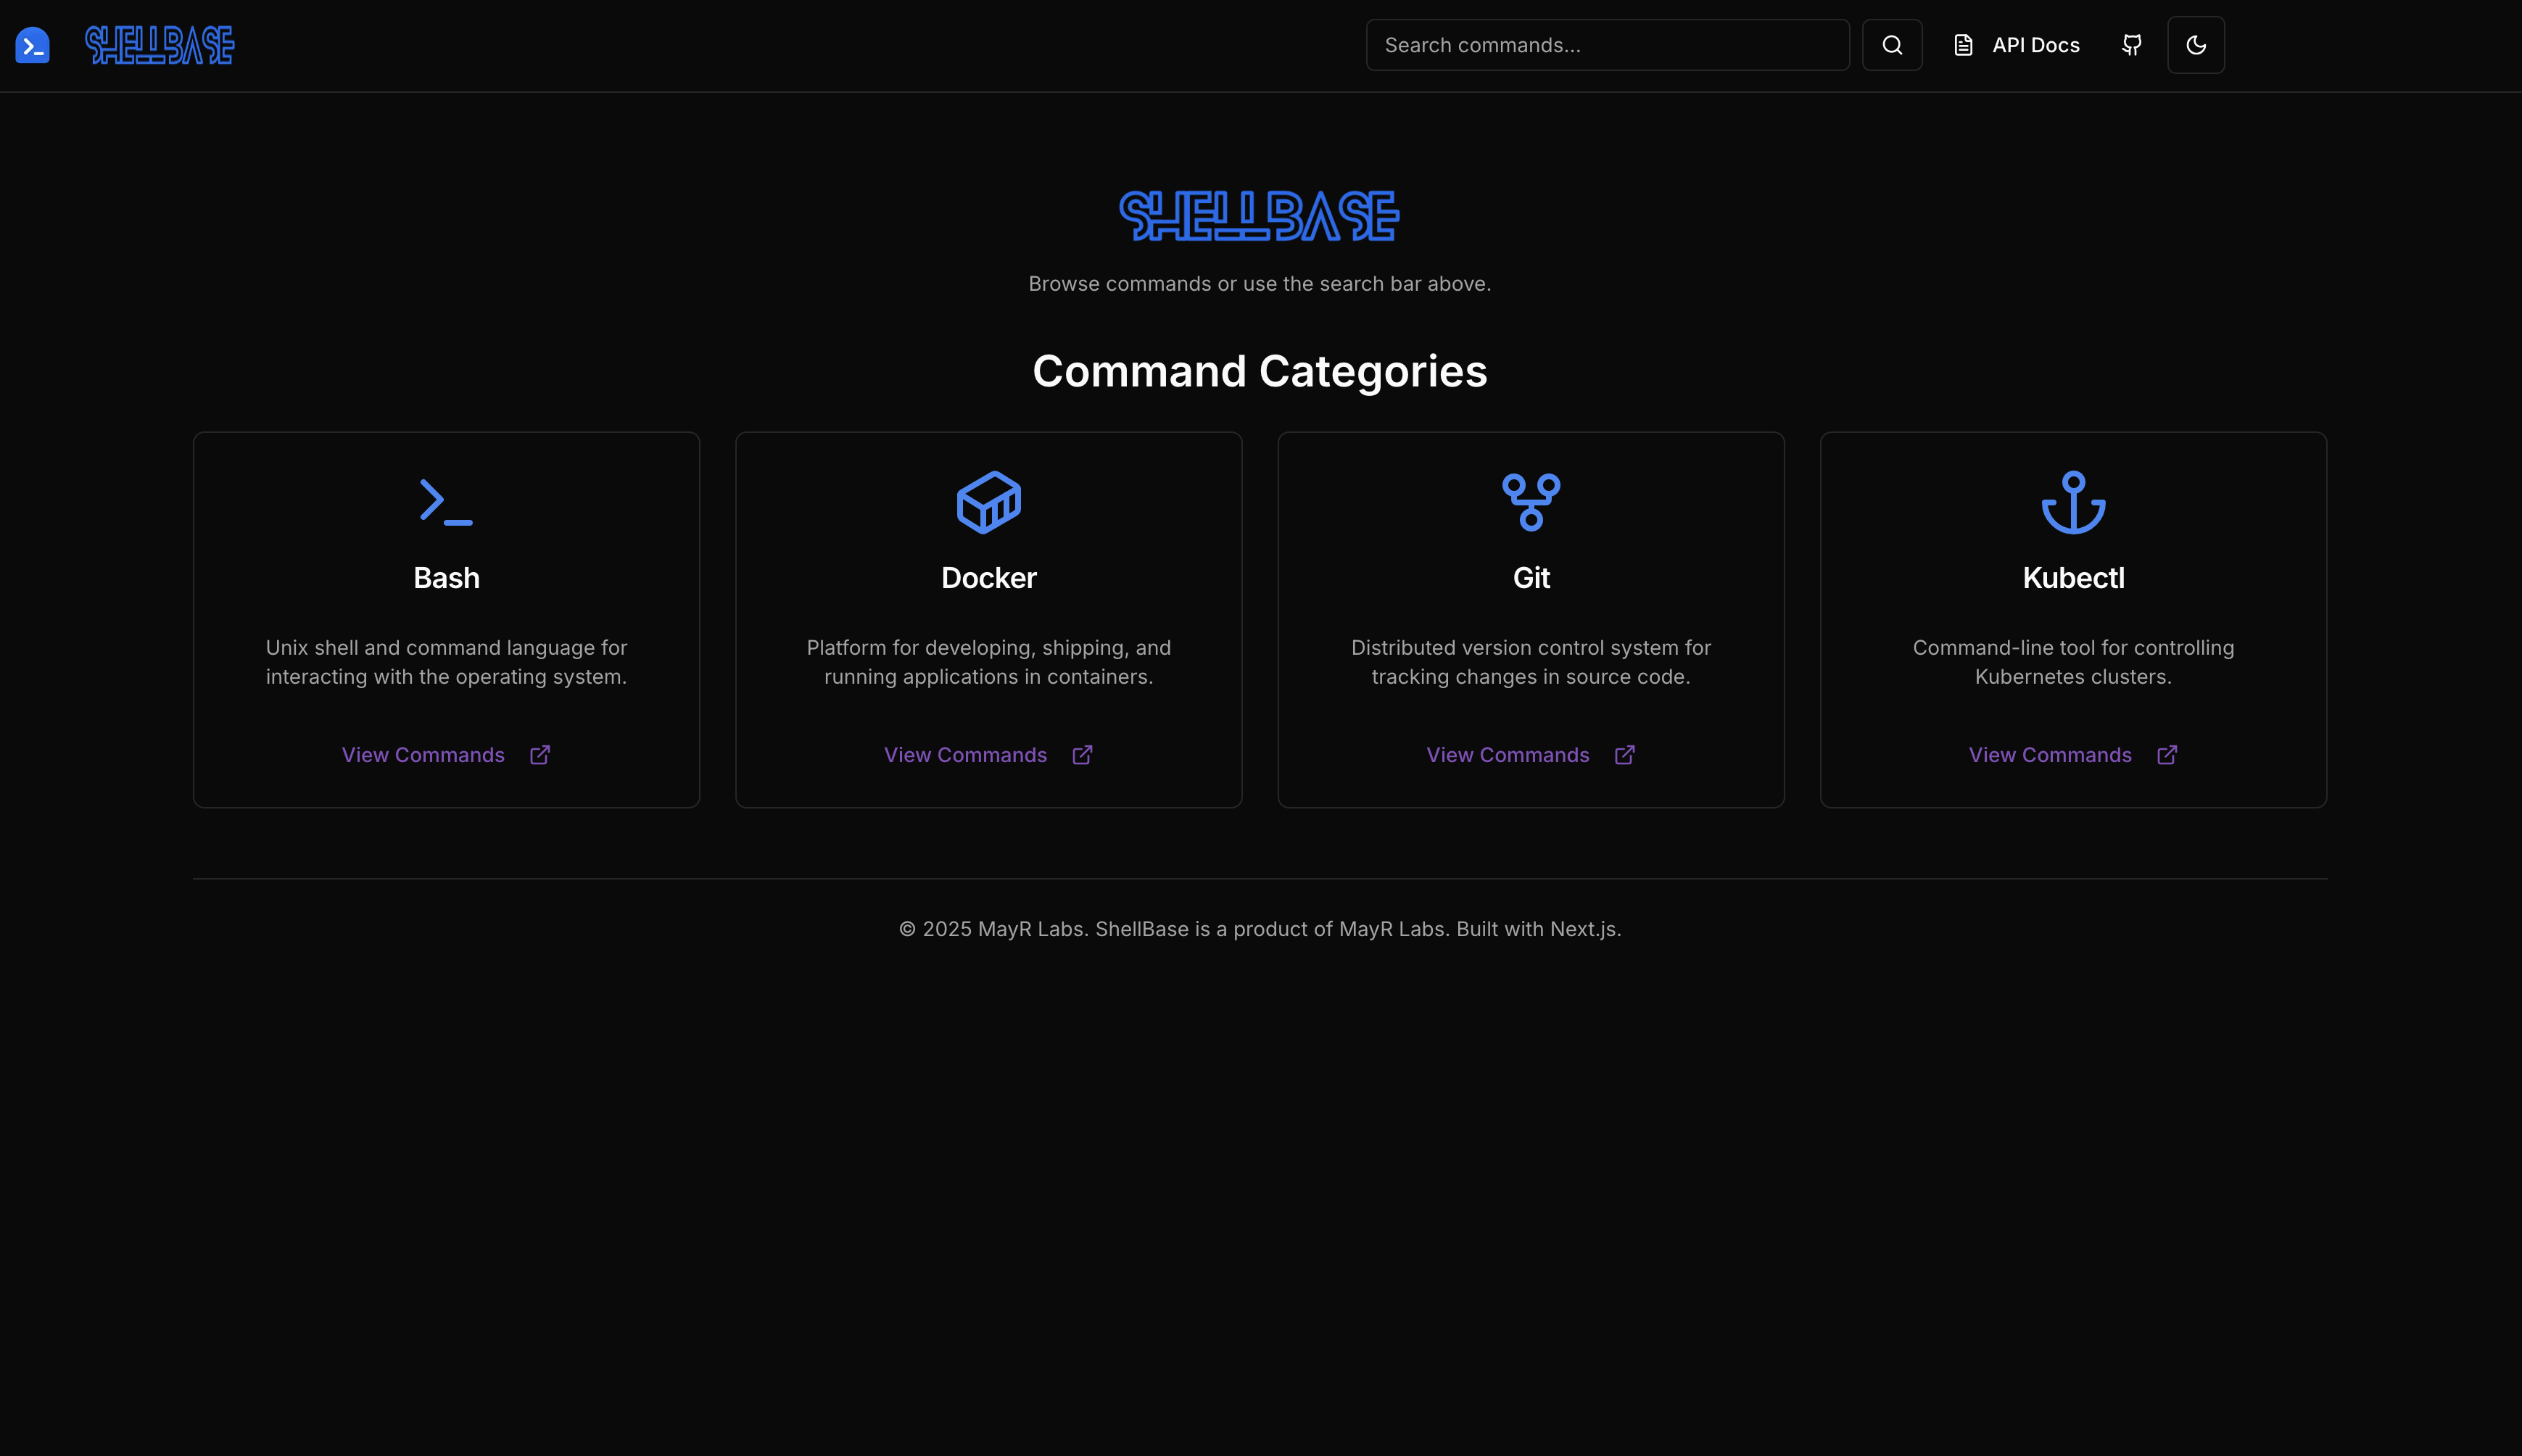Open View Commands for Bash
The width and height of the screenshot is (2522, 1456).
click(423, 755)
